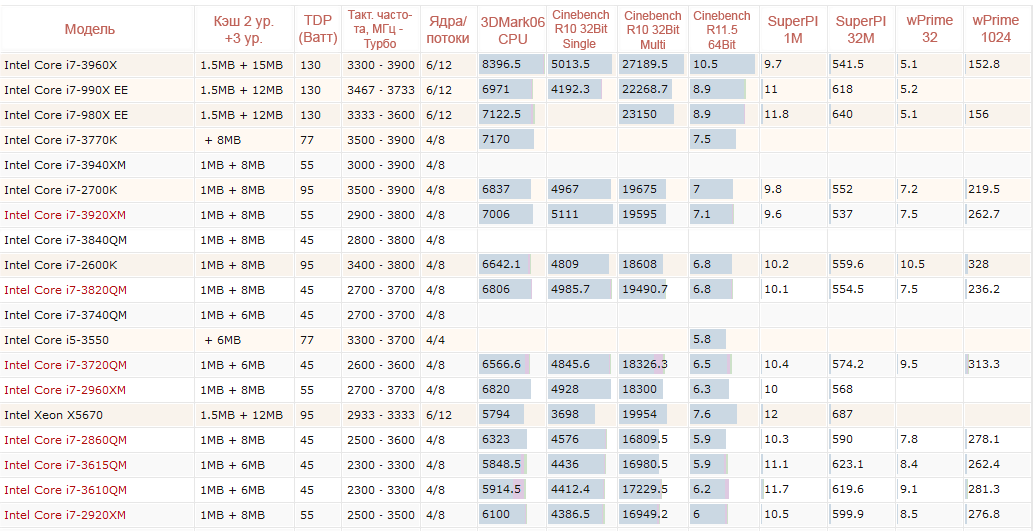
Task: Click the 5.8 Cinebench value for i5-3550
Action: pos(702,339)
